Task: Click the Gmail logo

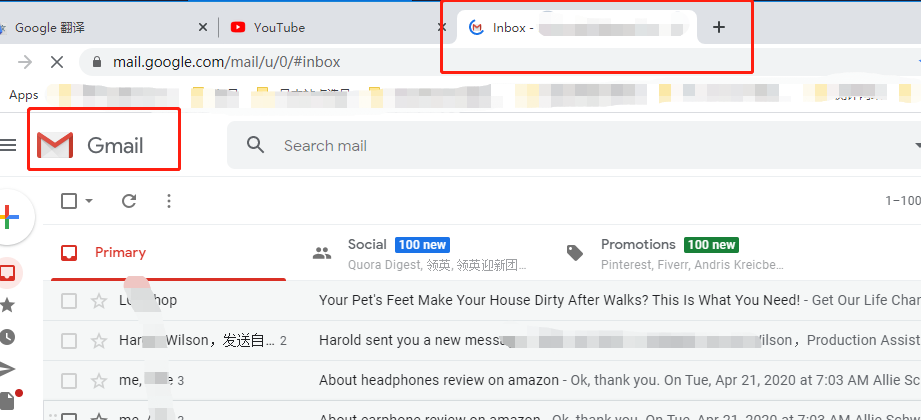Action: (x=90, y=145)
